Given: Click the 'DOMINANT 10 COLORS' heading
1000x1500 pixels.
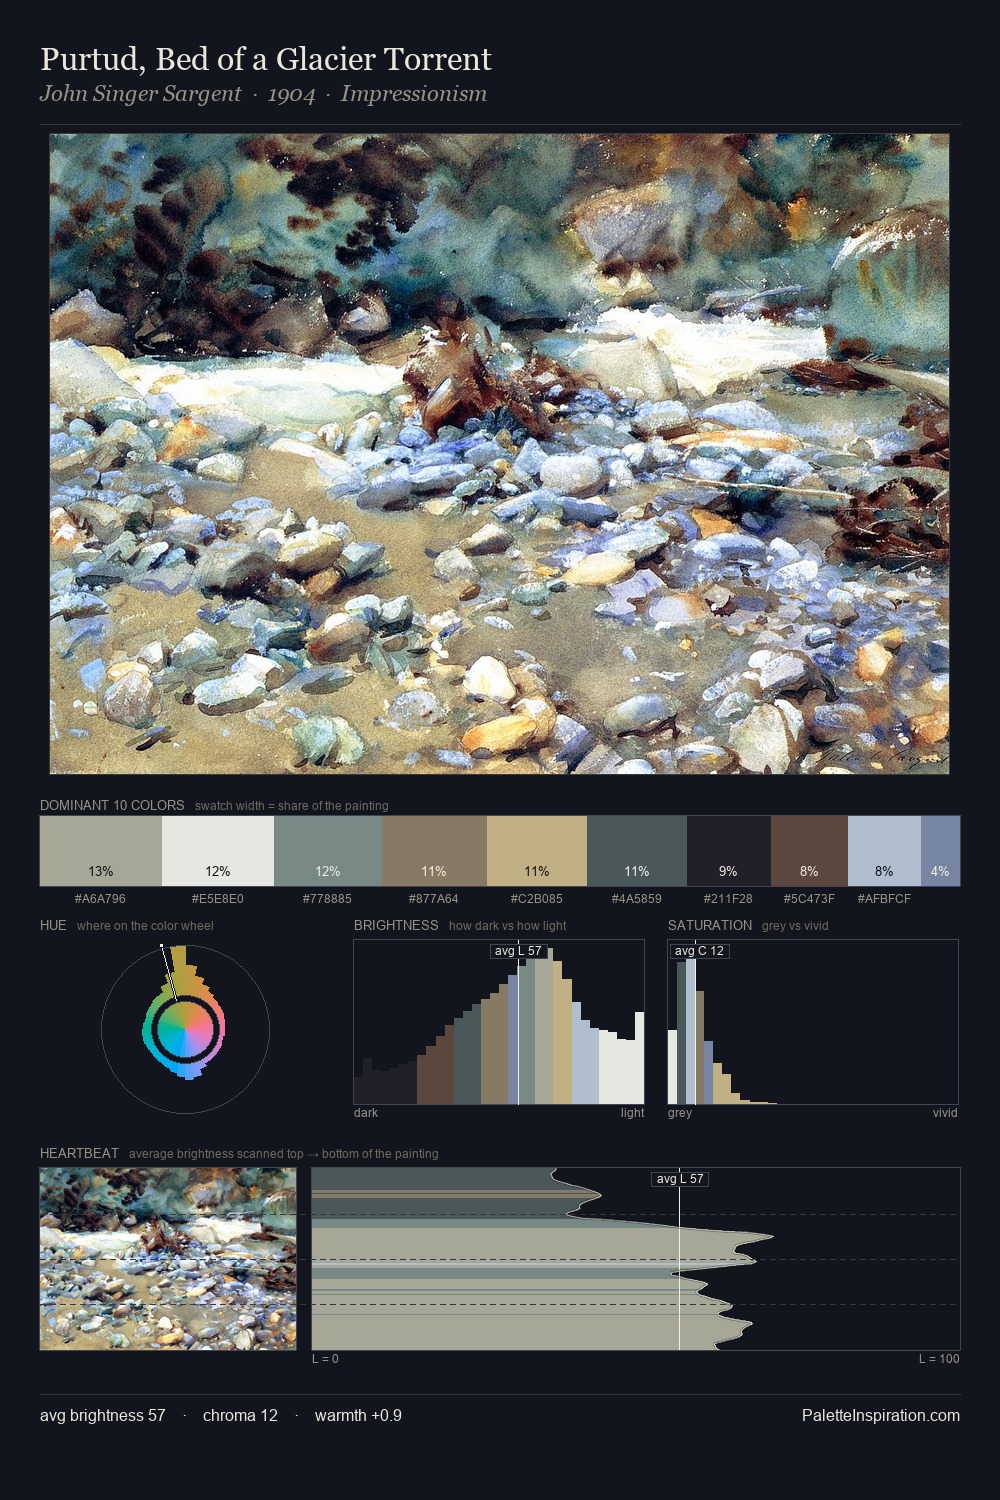Looking at the screenshot, I should coord(112,805).
